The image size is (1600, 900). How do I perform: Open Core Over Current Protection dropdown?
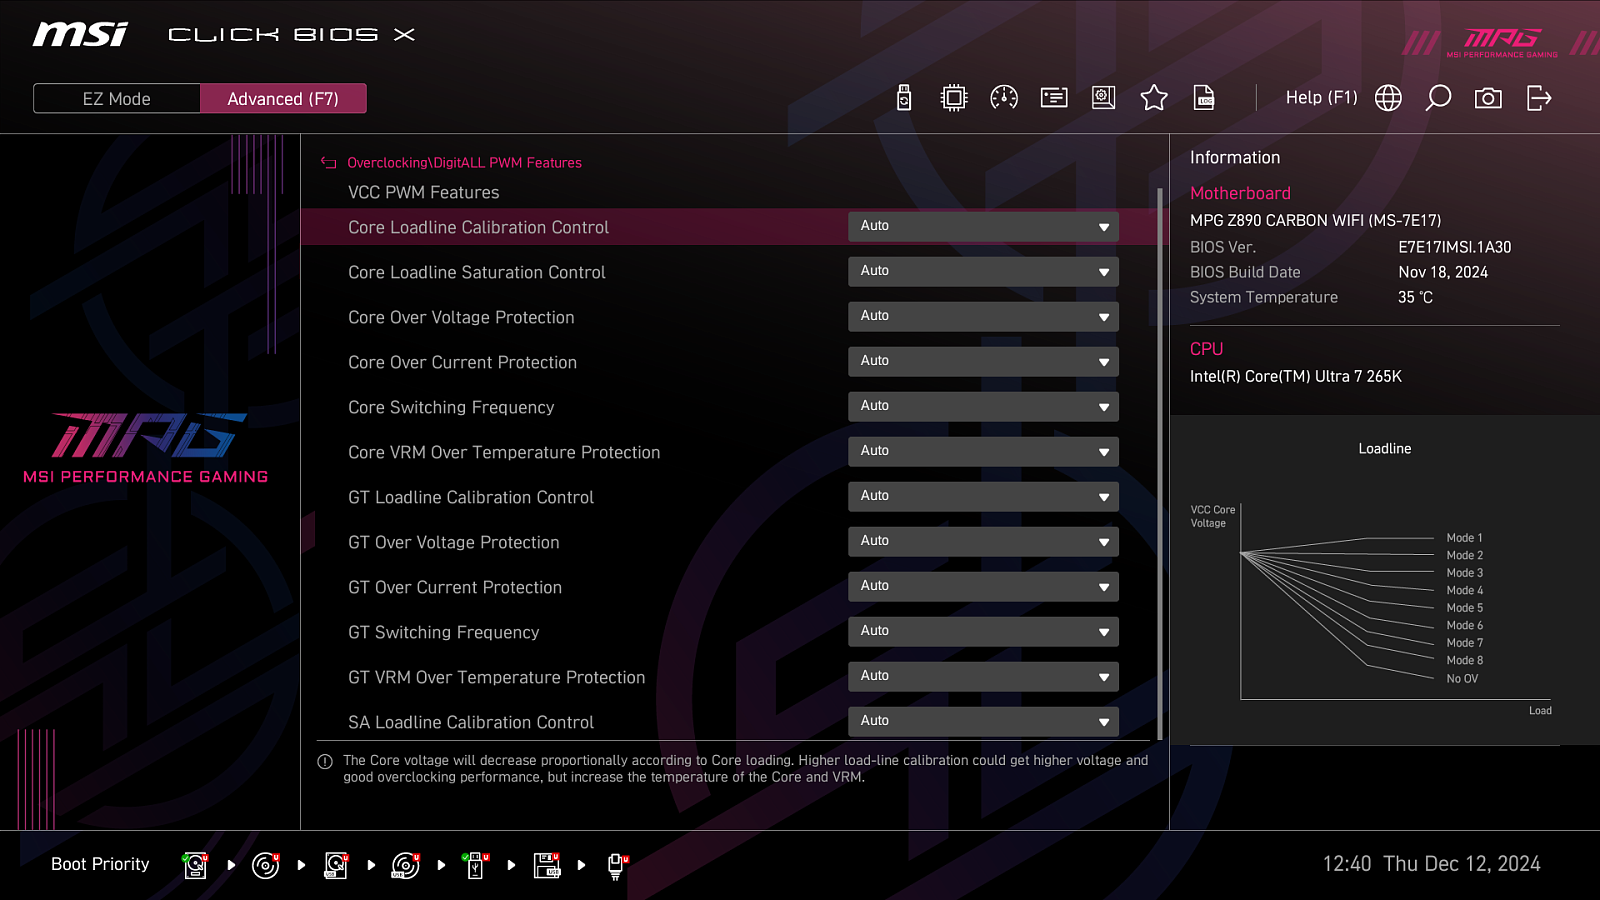(983, 362)
